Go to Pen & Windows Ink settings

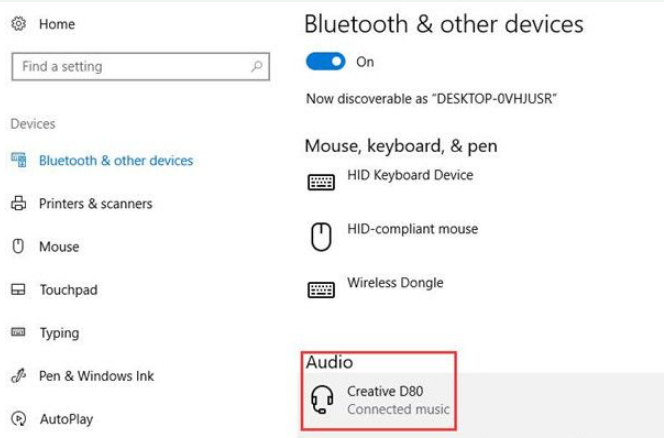click(x=96, y=376)
